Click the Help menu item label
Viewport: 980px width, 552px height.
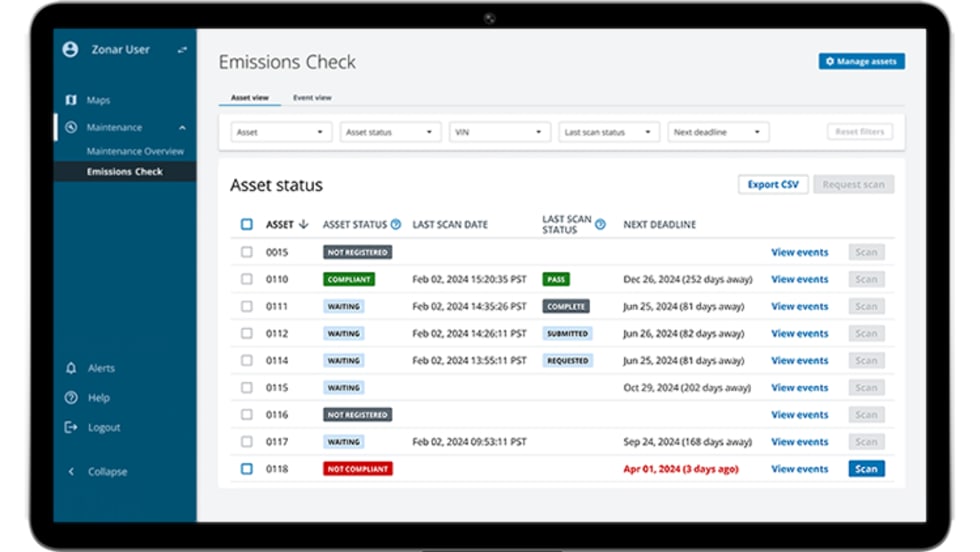[x=99, y=398]
